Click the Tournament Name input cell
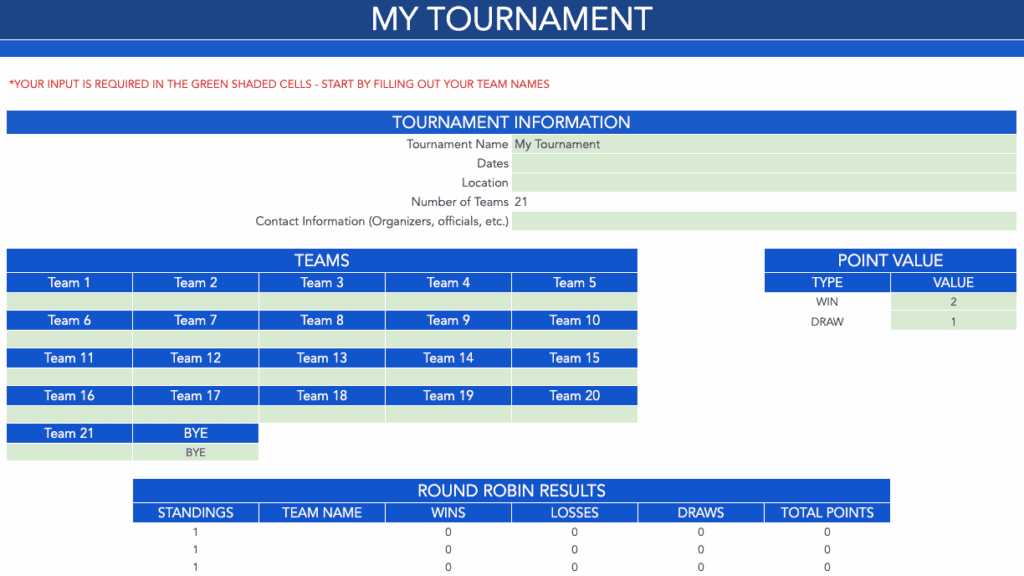Image resolution: width=1024 pixels, height=576 pixels. [x=765, y=144]
